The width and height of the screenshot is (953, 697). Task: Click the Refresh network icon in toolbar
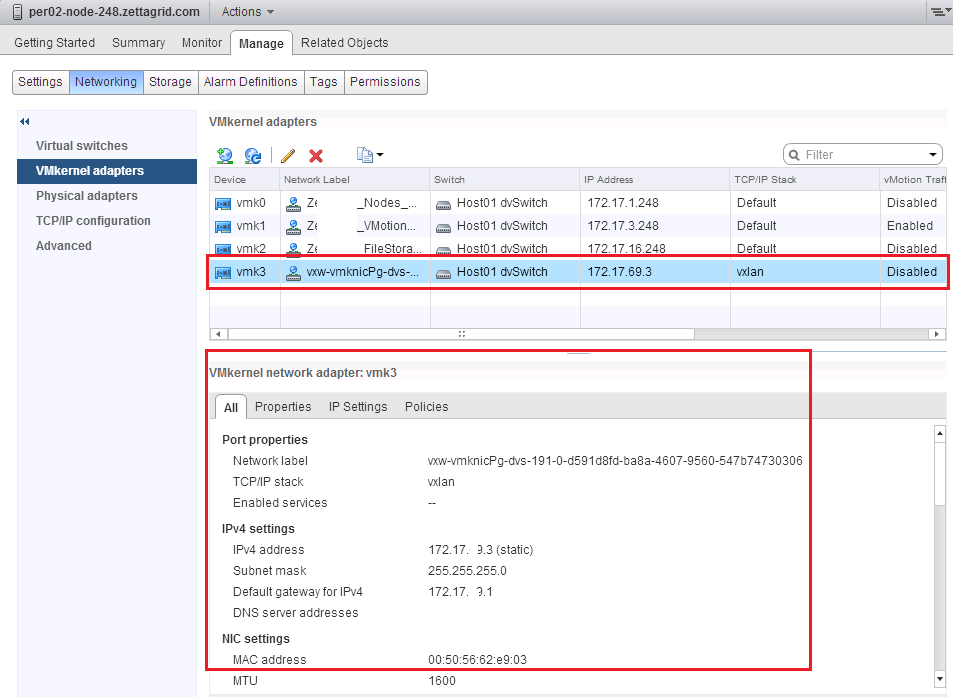pos(253,156)
